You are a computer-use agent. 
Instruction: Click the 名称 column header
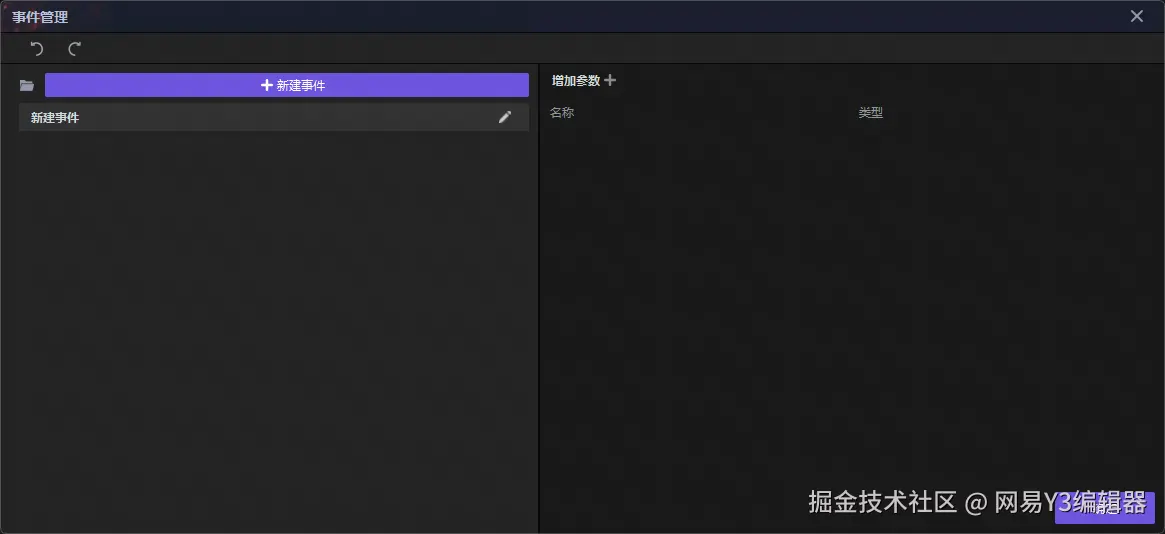pyautogui.click(x=562, y=113)
